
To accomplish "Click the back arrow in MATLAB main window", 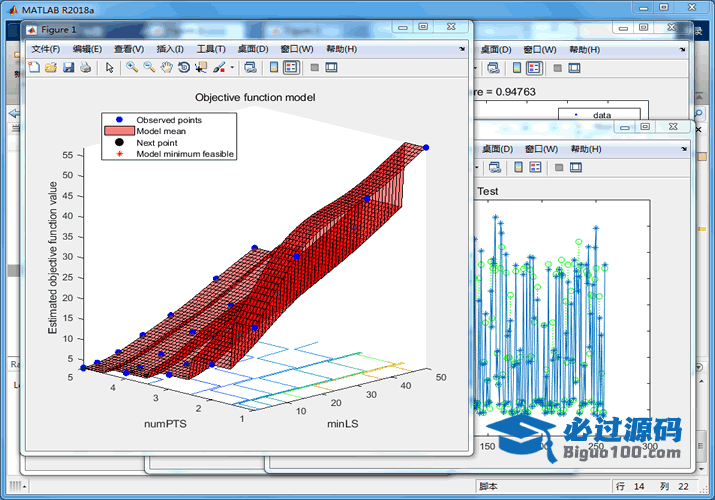I will coord(14,113).
